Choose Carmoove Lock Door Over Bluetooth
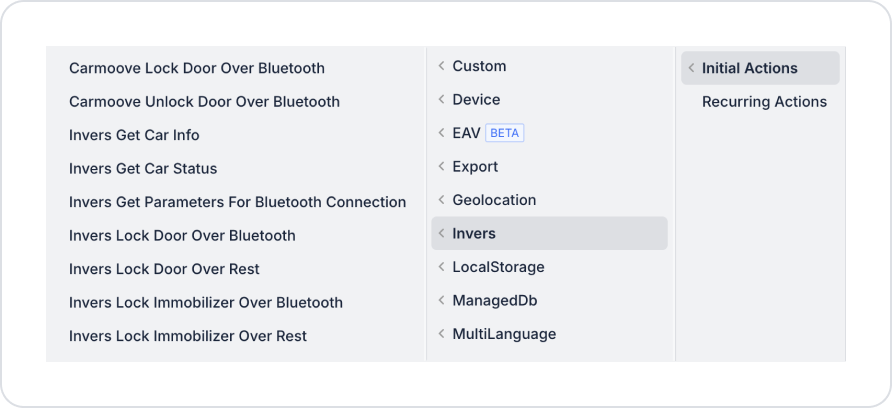Viewport: 892px width, 408px height. pyautogui.click(x=197, y=68)
